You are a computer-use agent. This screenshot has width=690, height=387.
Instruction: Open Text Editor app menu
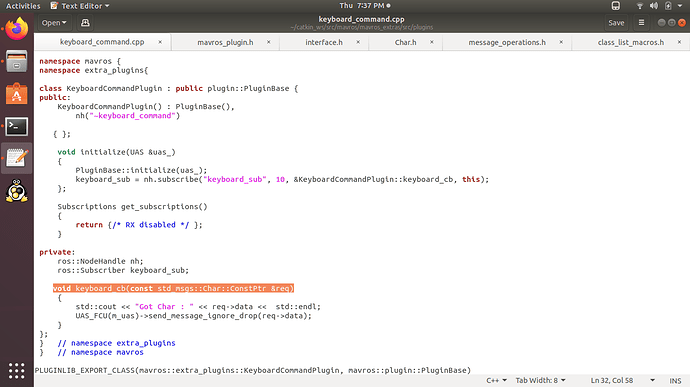tap(79, 6)
